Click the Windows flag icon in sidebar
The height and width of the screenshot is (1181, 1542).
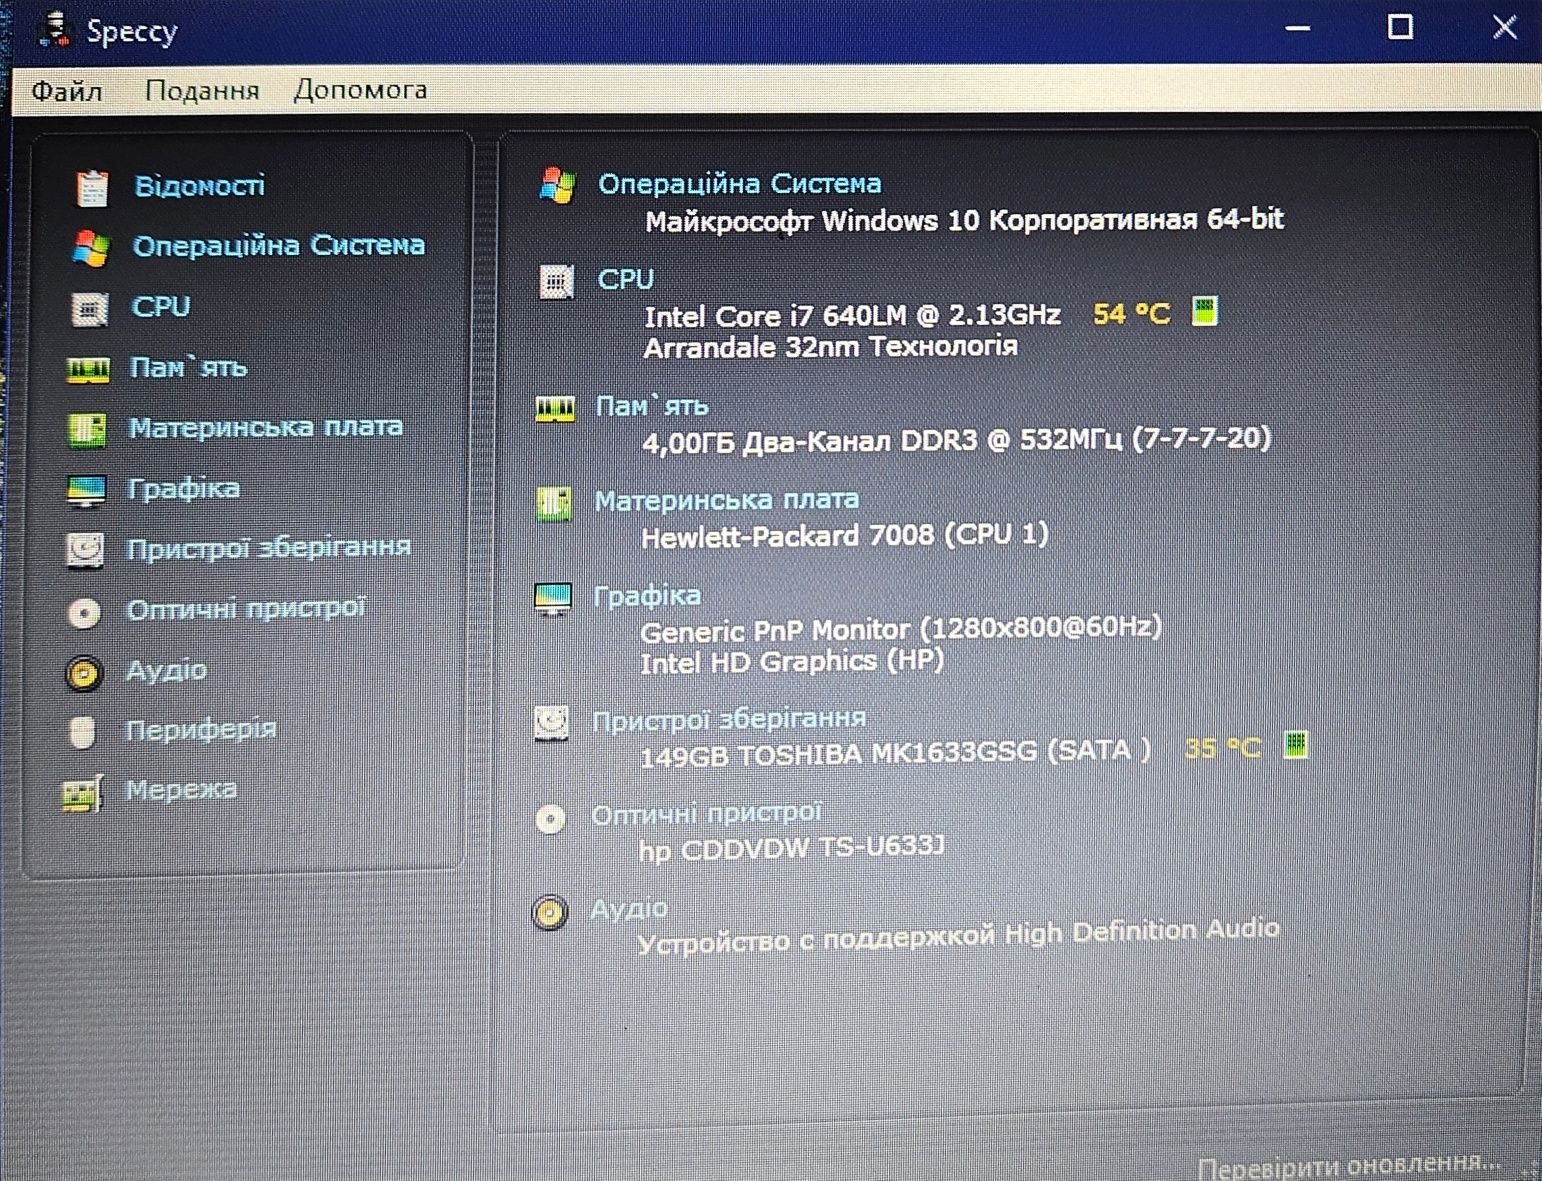pyautogui.click(x=90, y=247)
